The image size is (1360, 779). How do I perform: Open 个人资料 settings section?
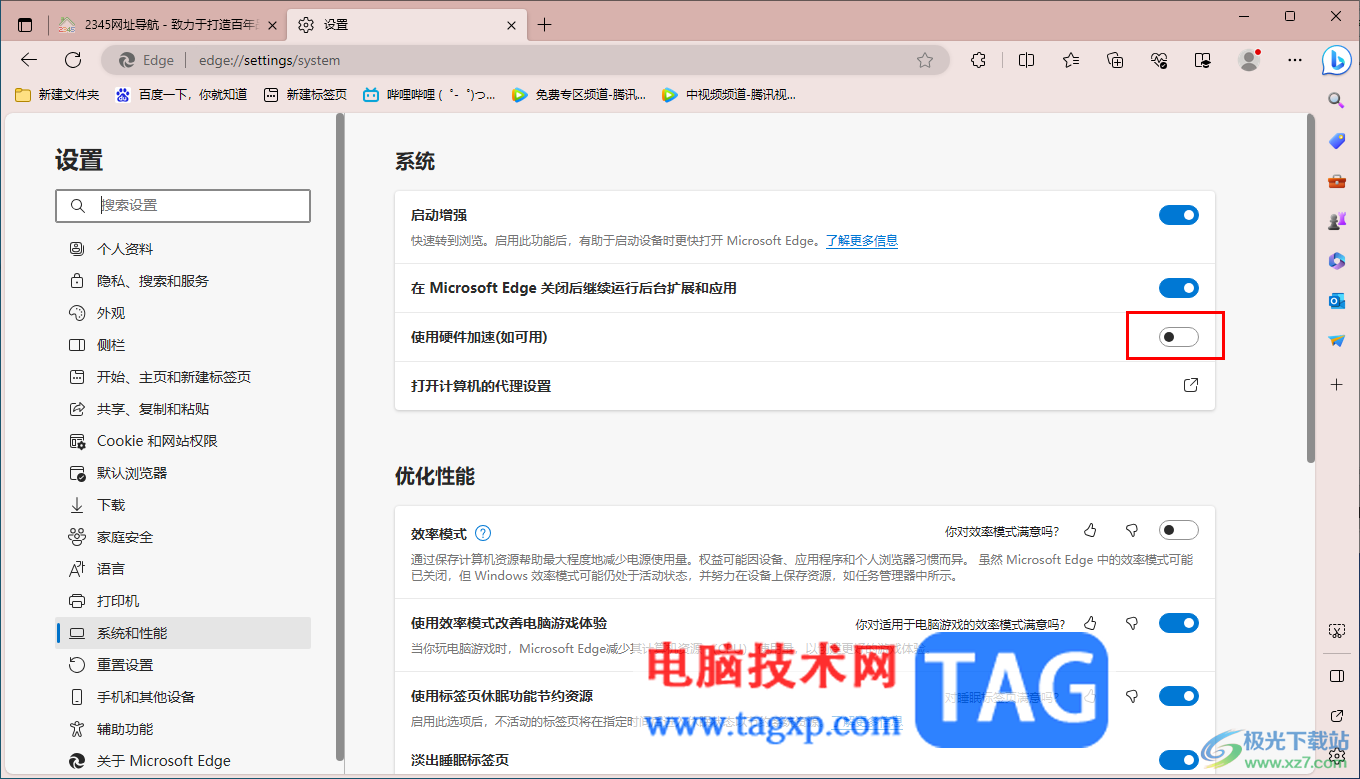pos(183,249)
